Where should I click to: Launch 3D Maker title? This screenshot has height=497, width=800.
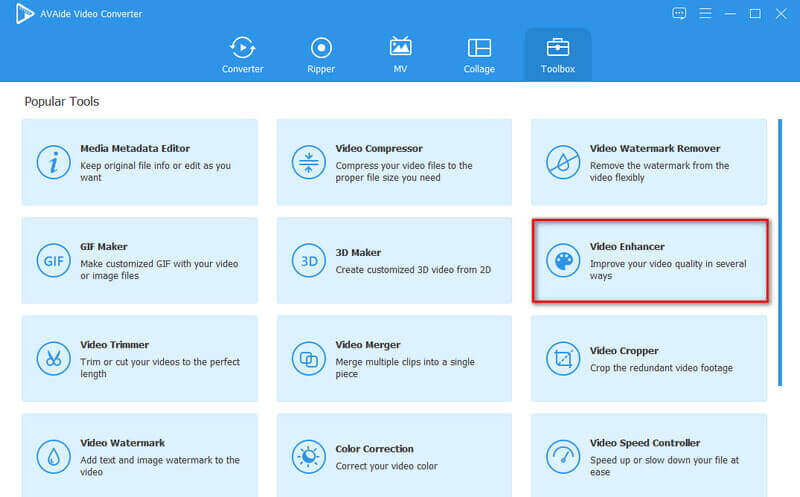click(358, 253)
